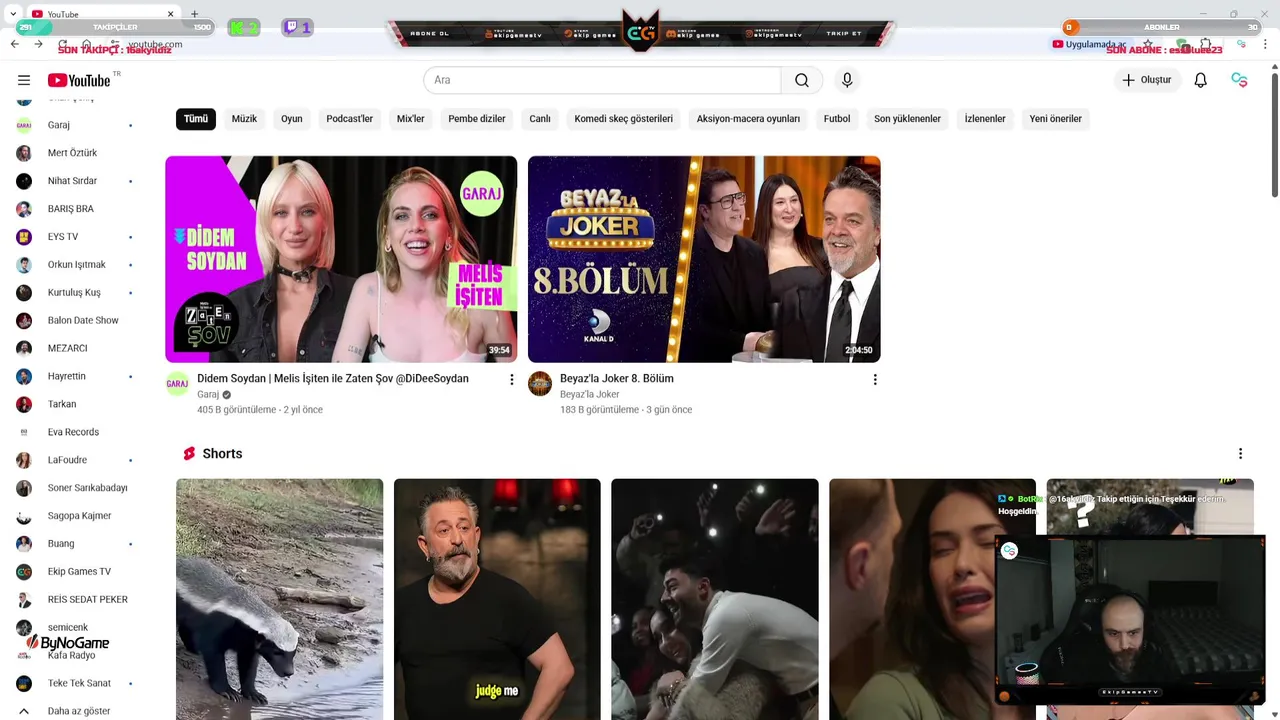Viewport: 1280px width, 720px height.
Task: Close the YouTube browser tab
Action: pos(170,14)
